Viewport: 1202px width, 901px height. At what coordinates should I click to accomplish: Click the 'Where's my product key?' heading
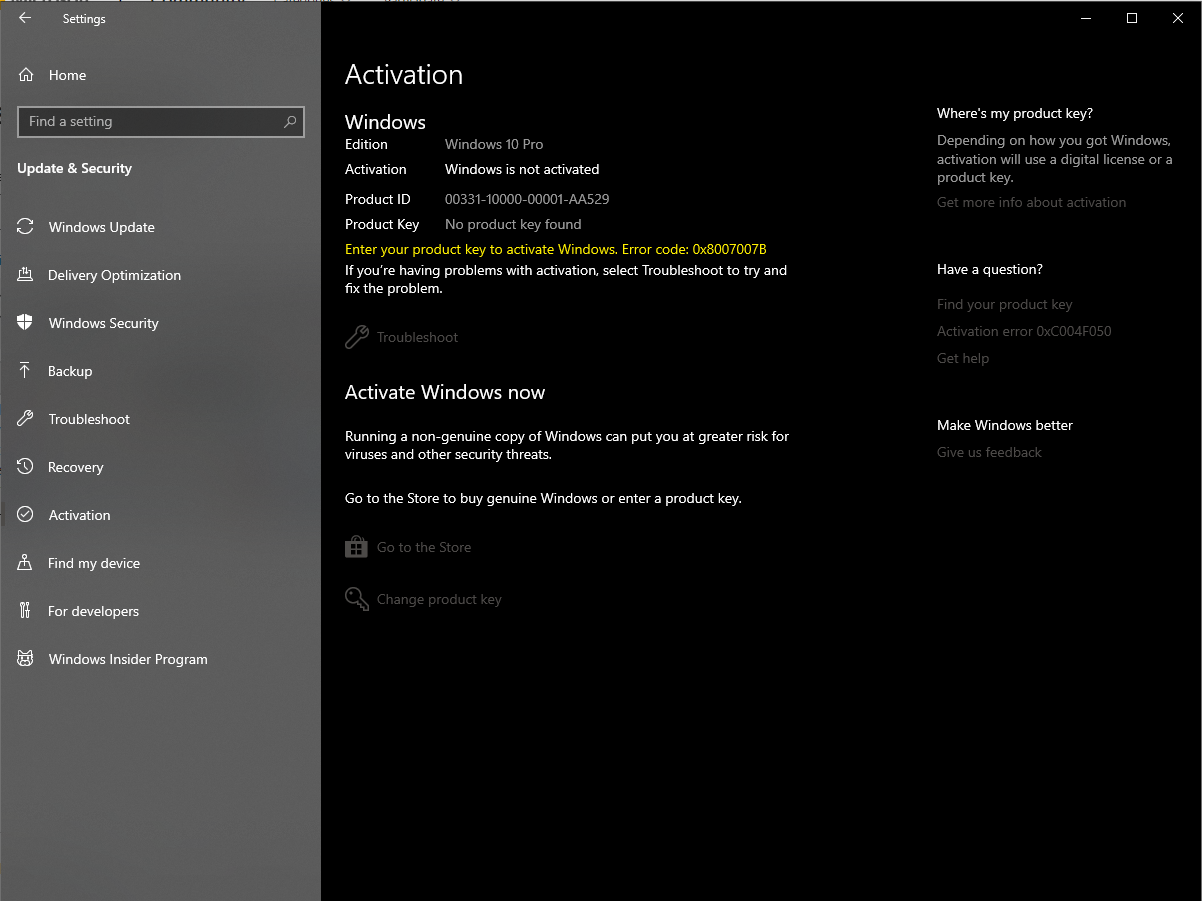[x=1015, y=113]
